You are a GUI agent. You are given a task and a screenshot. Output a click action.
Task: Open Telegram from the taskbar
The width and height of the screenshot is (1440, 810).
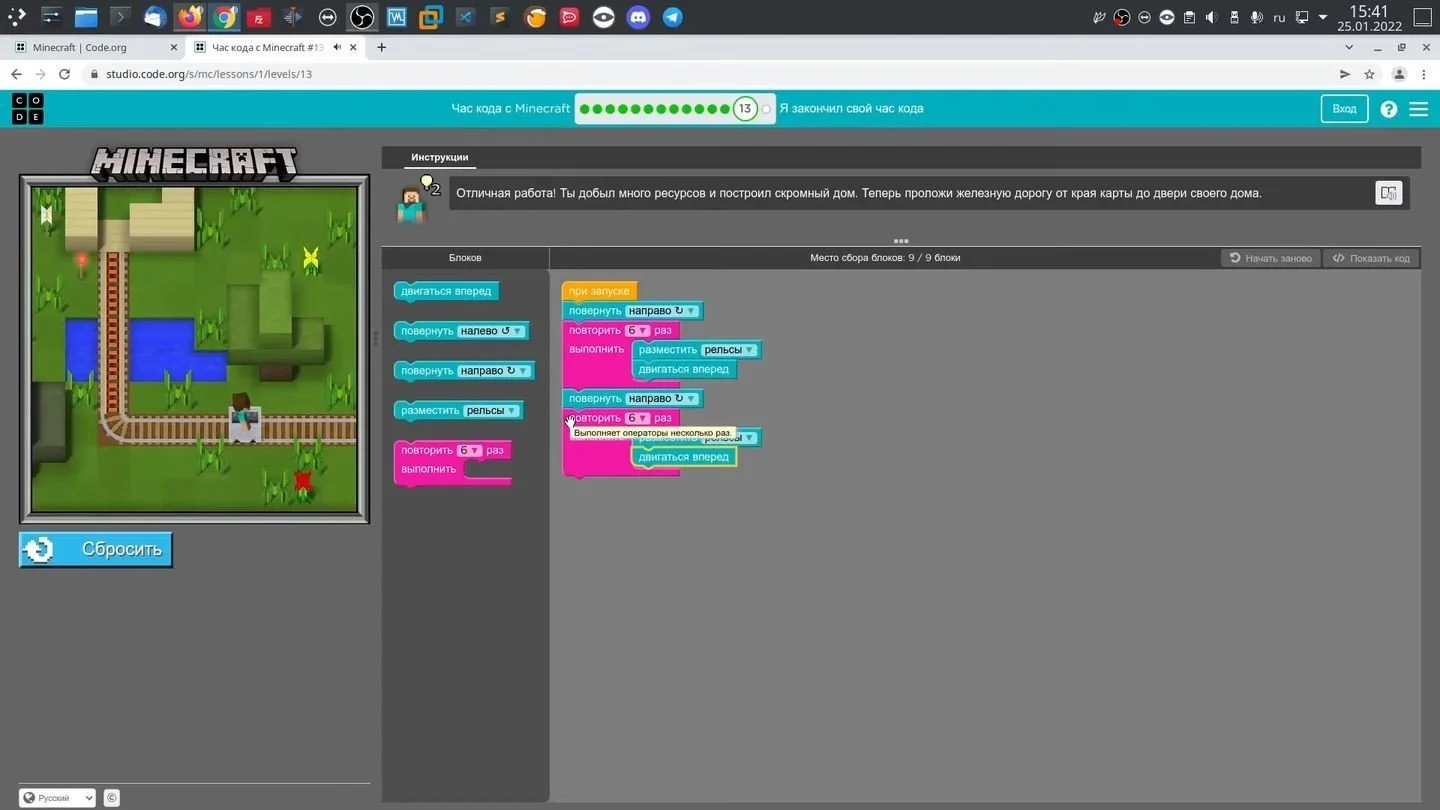click(x=673, y=17)
